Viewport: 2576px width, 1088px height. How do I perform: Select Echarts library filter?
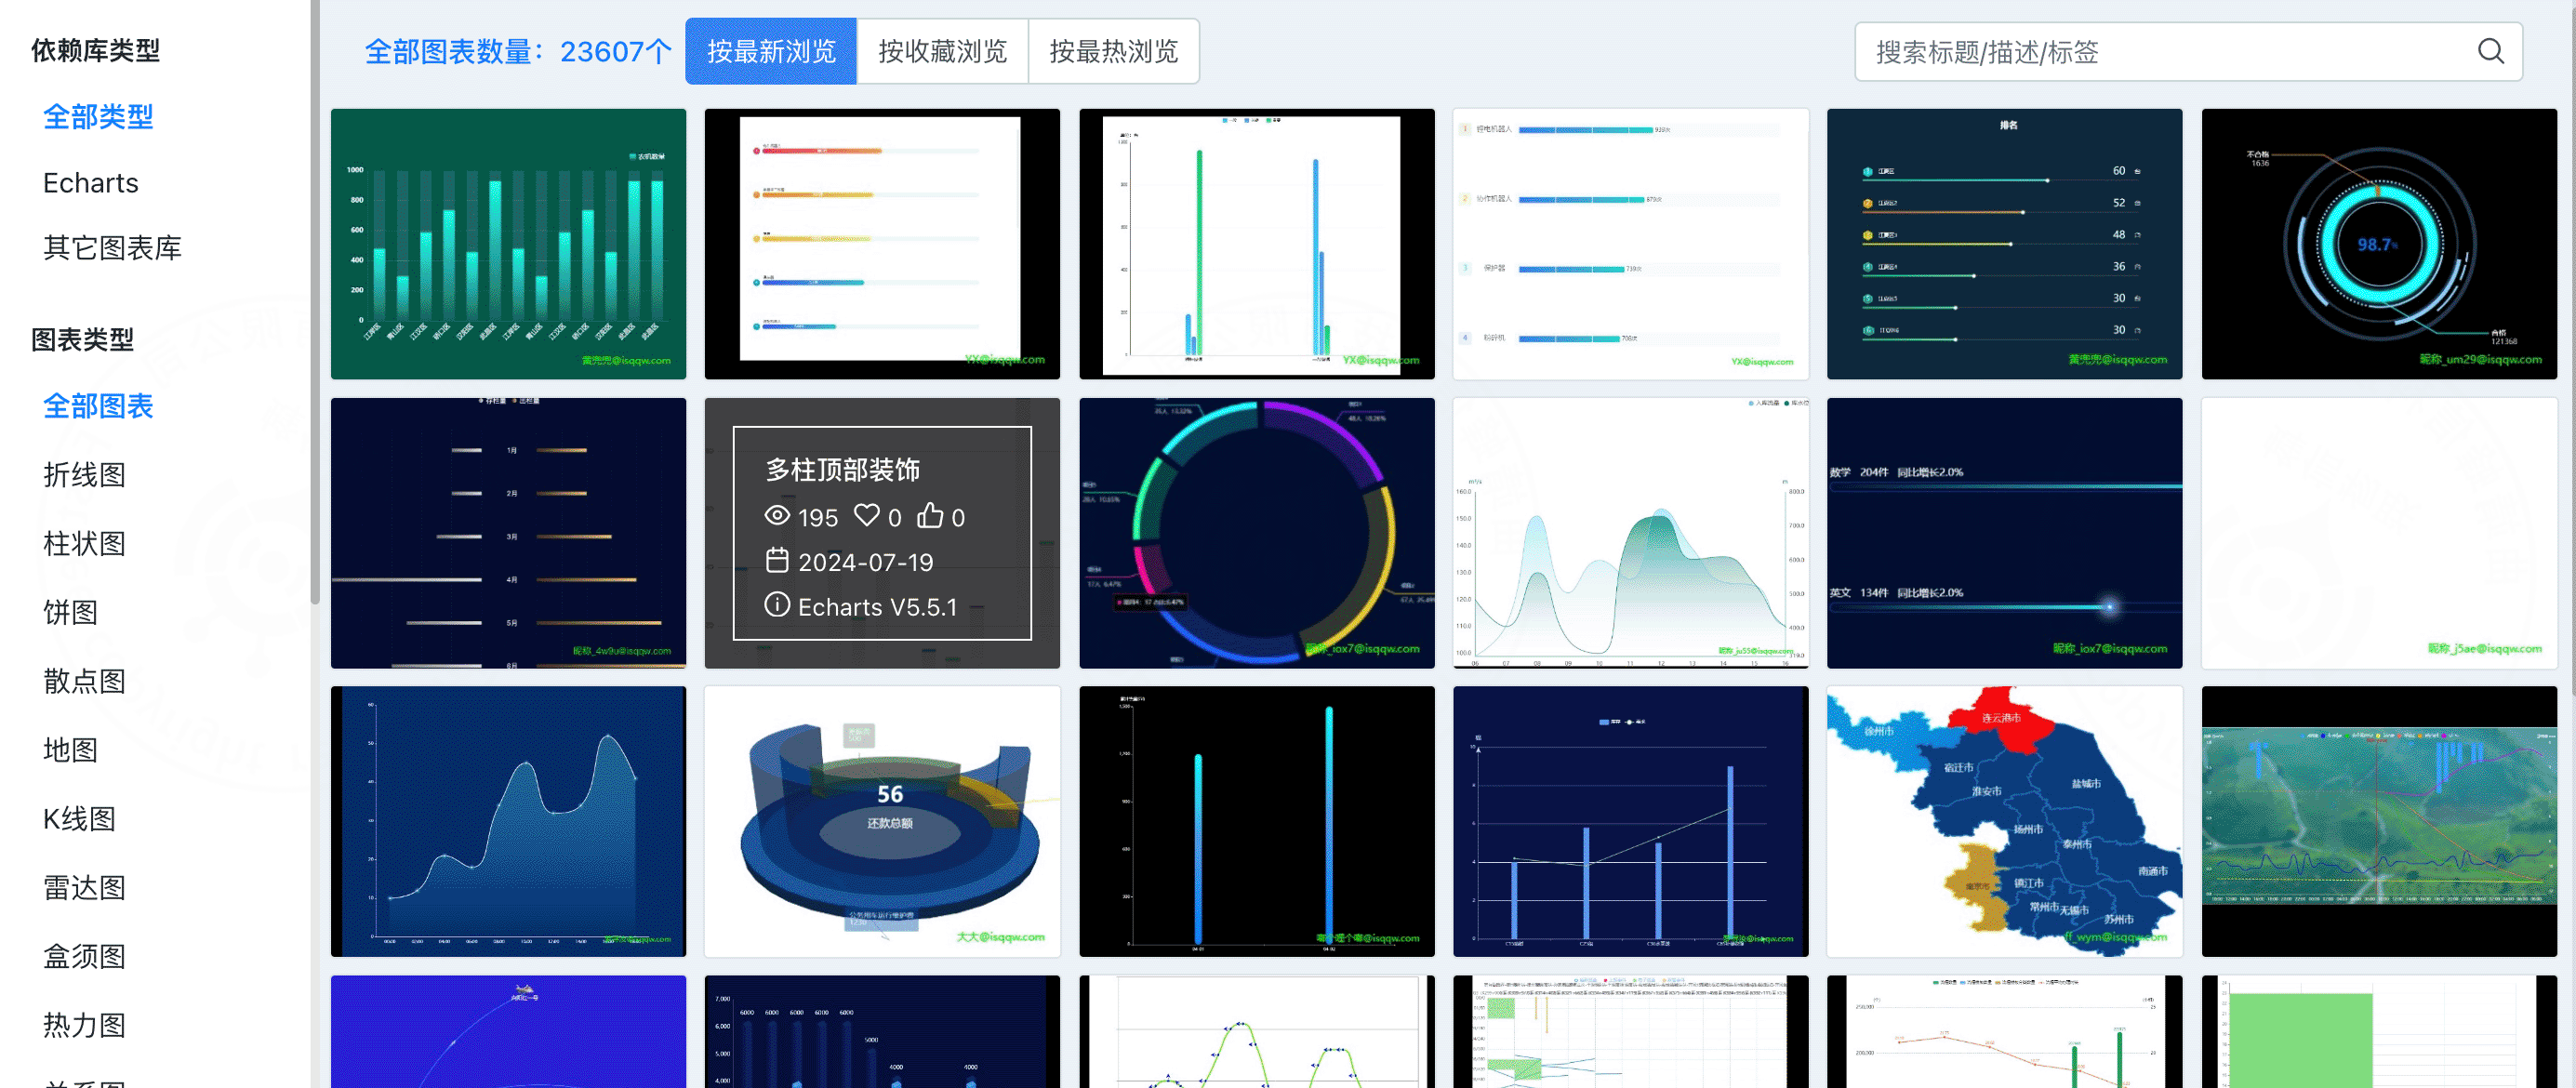tap(90, 183)
